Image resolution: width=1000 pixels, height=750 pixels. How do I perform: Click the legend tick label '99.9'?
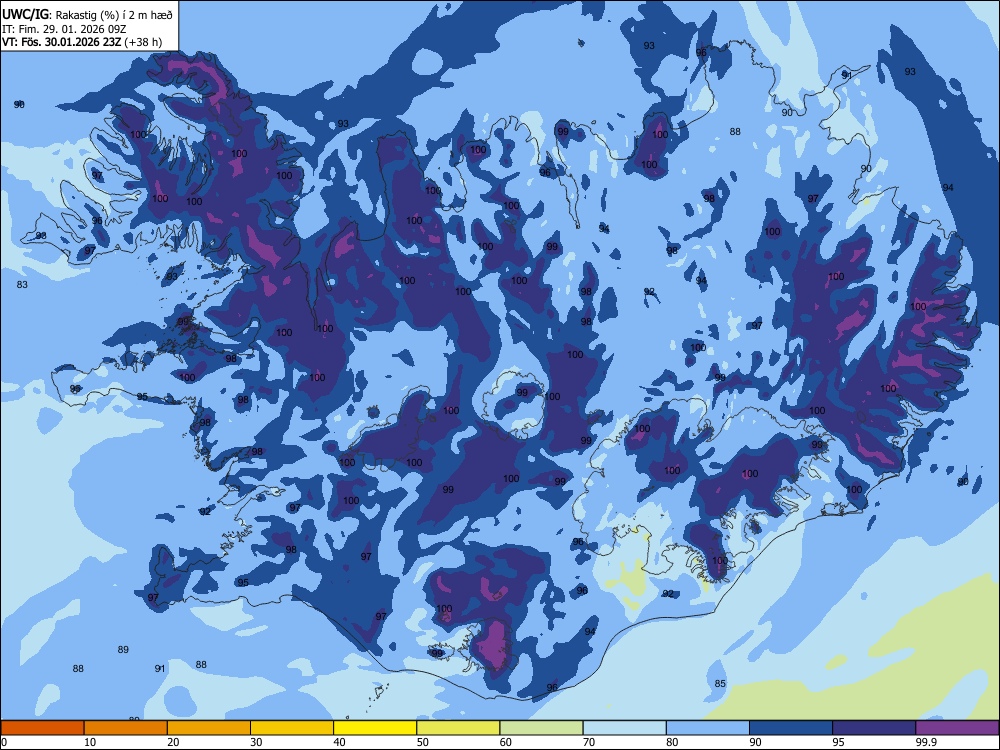coord(926,742)
